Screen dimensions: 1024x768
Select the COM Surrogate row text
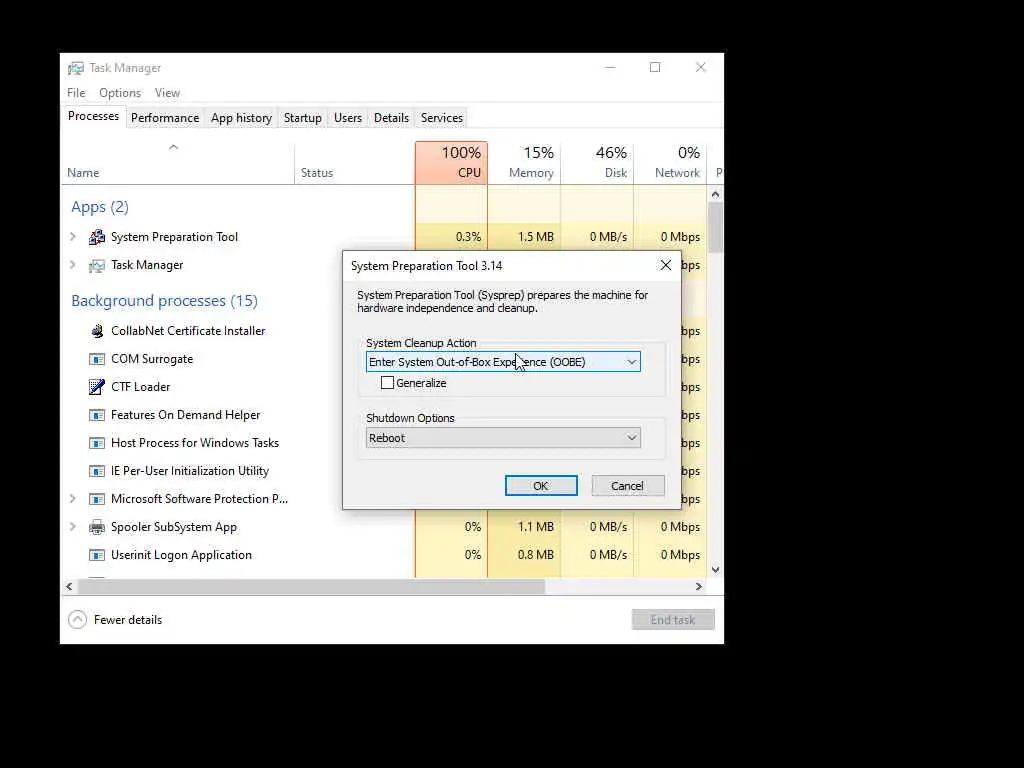click(152, 359)
